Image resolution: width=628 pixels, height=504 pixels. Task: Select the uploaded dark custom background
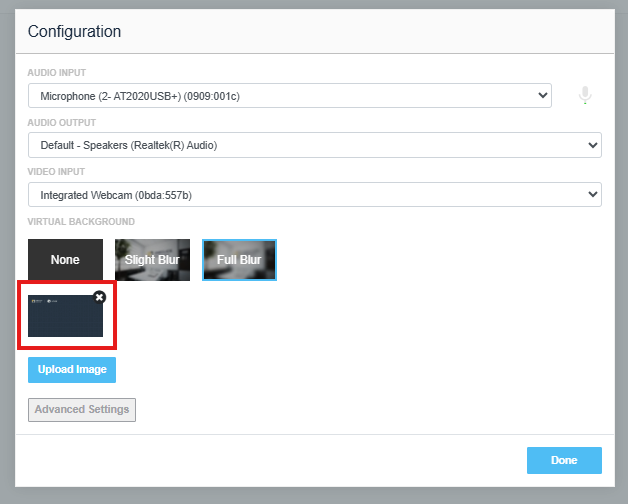[65, 316]
